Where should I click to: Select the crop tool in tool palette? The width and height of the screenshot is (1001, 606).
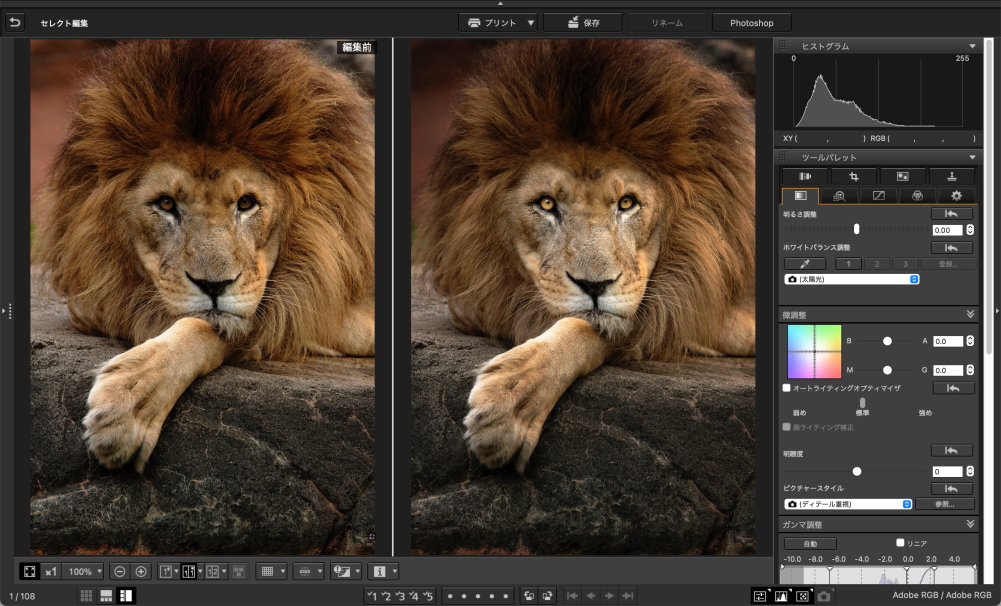tap(853, 176)
